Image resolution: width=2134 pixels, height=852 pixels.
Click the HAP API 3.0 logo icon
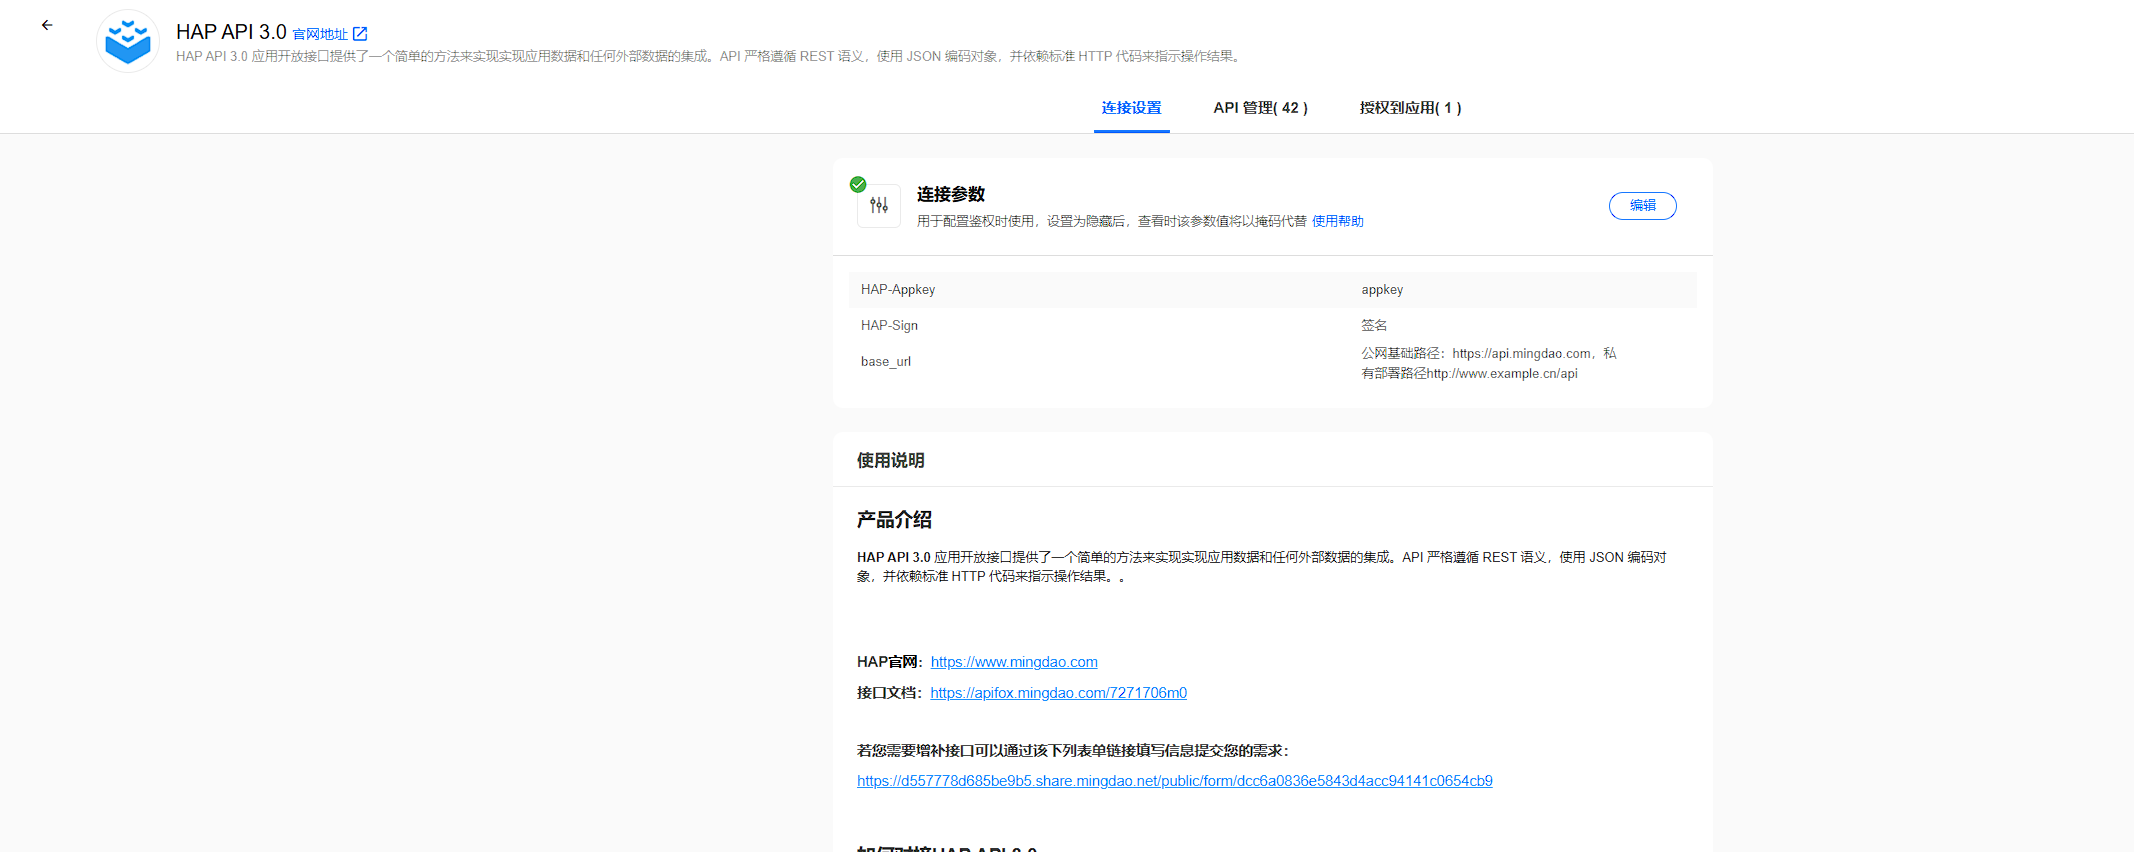coord(128,41)
